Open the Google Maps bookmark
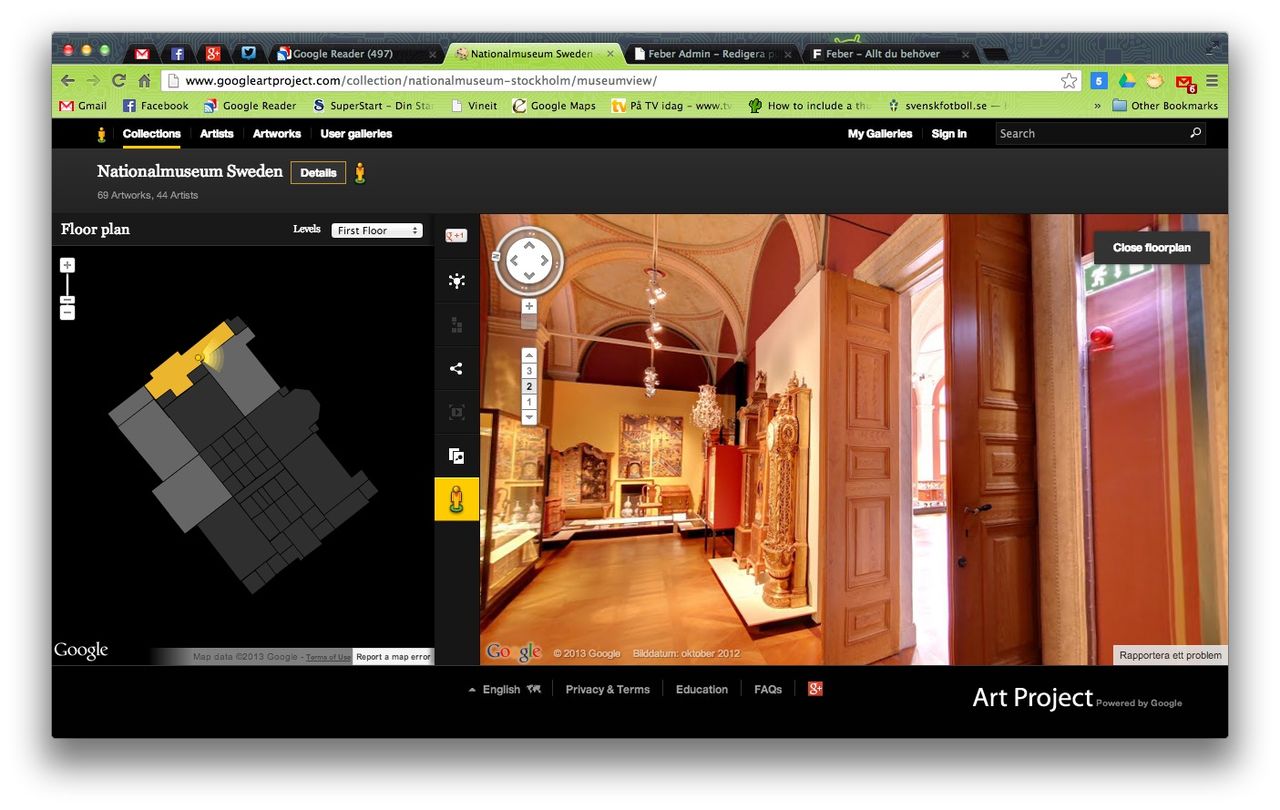This screenshot has width=1280, height=810. [x=554, y=105]
